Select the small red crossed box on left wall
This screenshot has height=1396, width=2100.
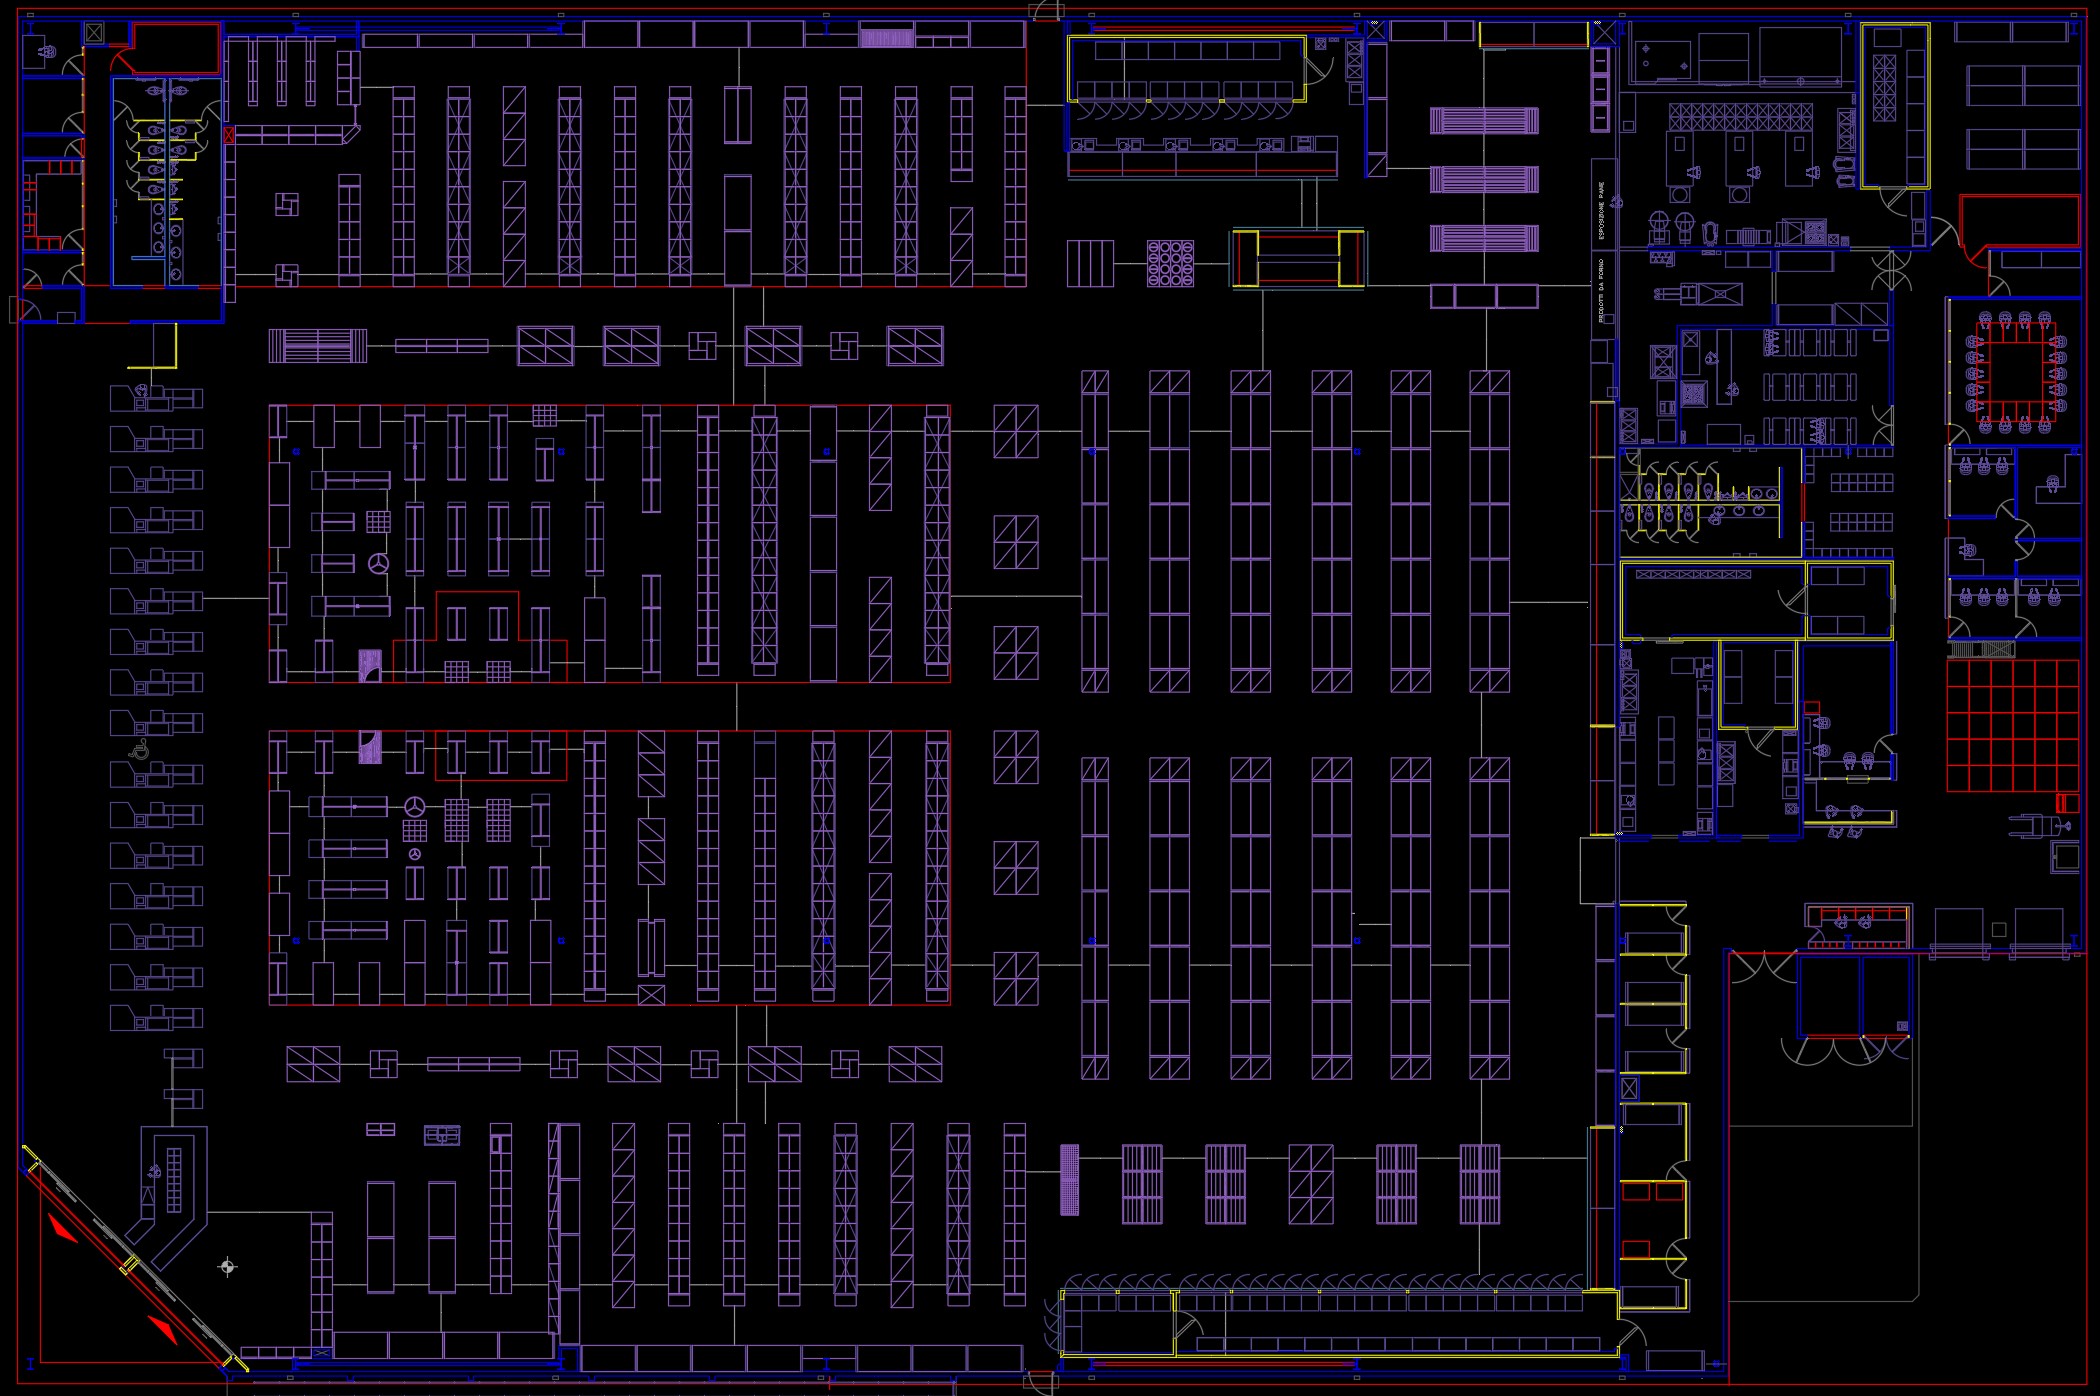click(229, 134)
